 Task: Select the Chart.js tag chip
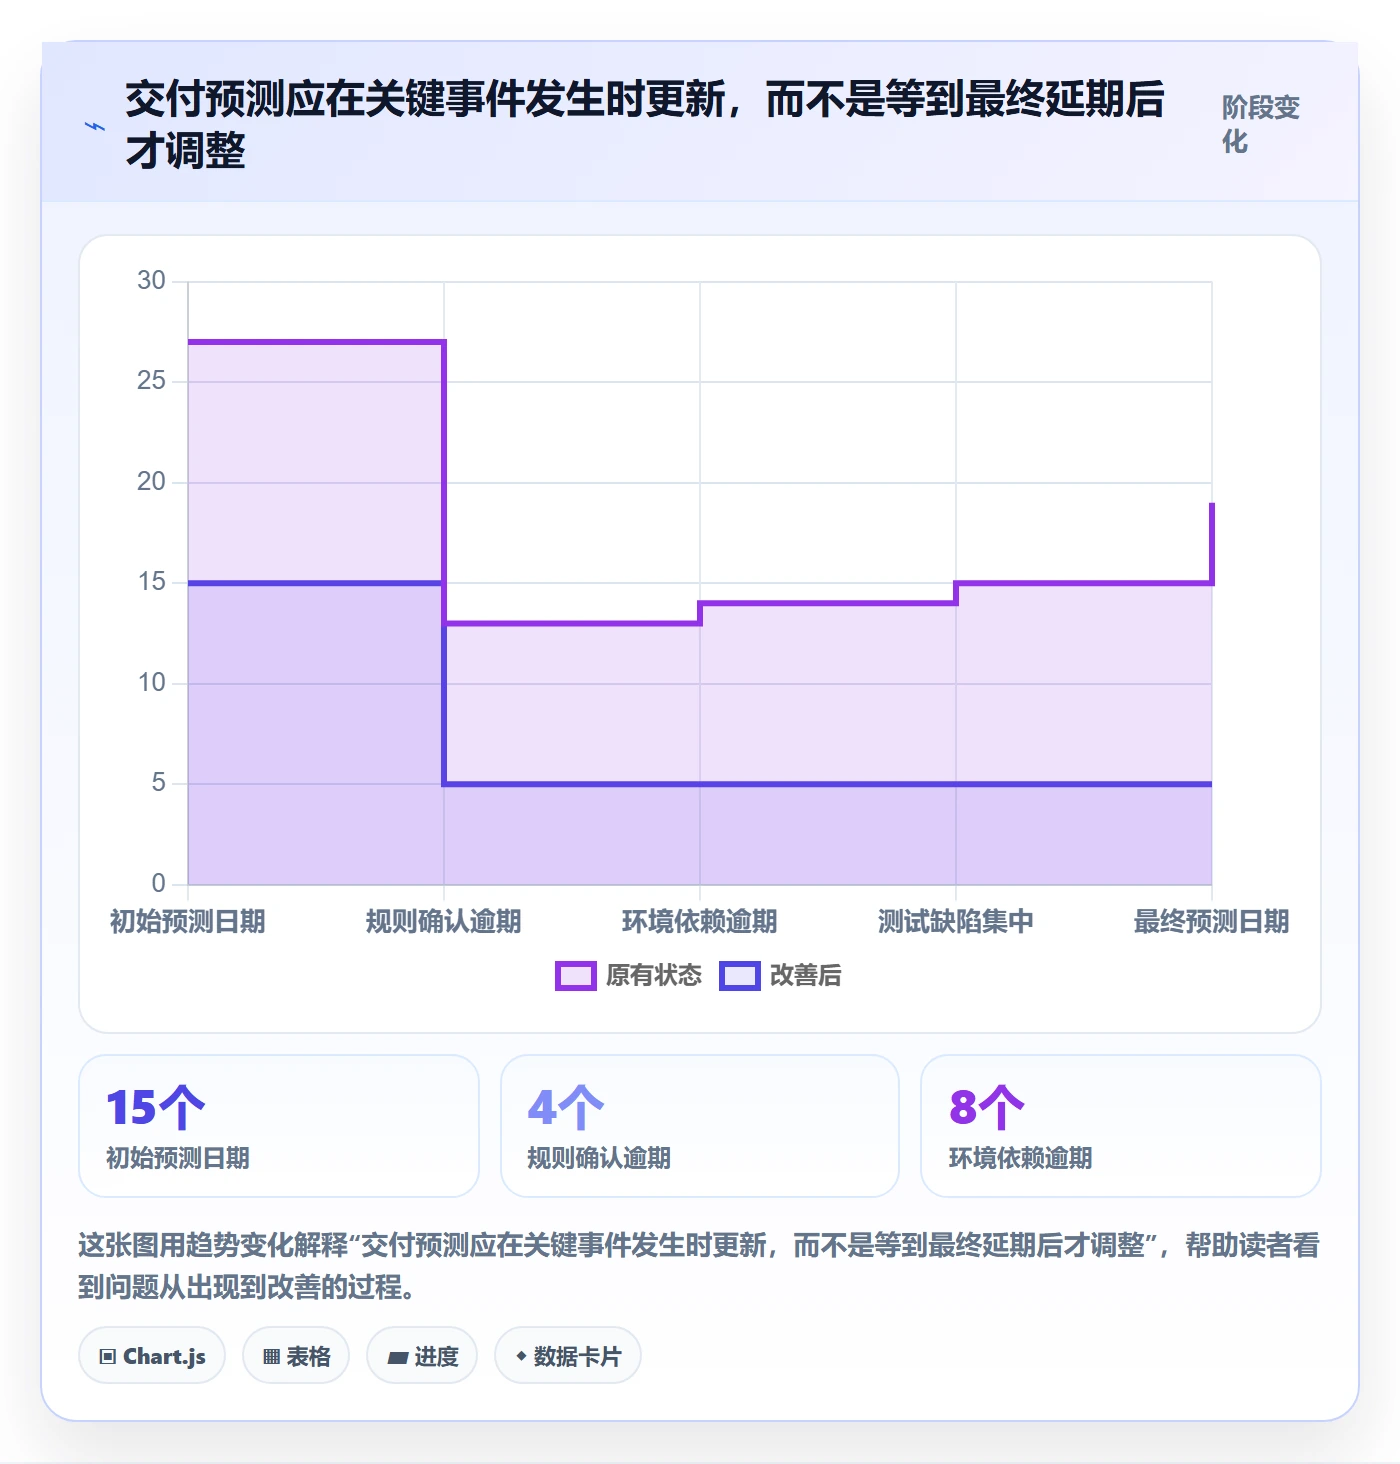152,1356
